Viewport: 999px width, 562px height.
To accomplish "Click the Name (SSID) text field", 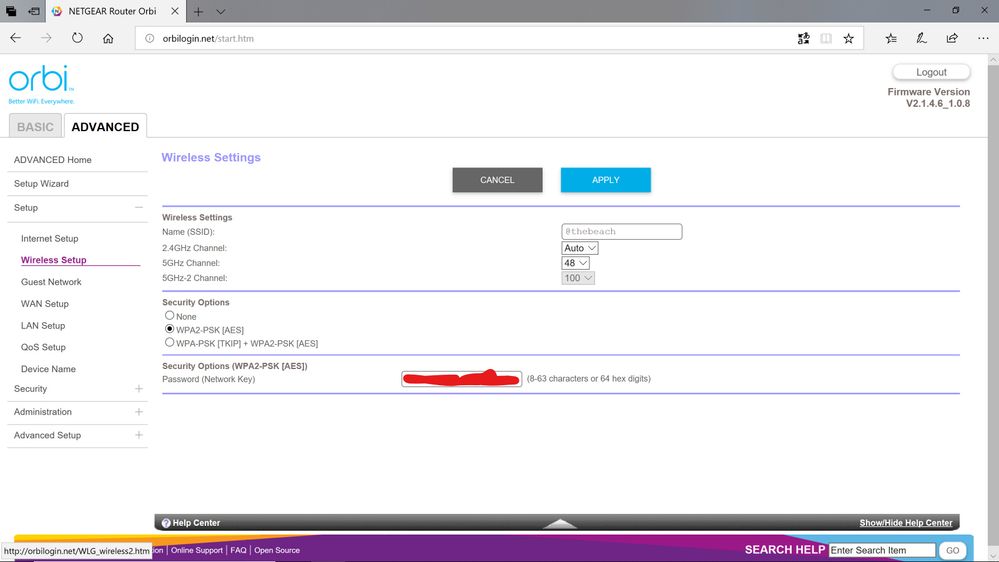I will (621, 232).
